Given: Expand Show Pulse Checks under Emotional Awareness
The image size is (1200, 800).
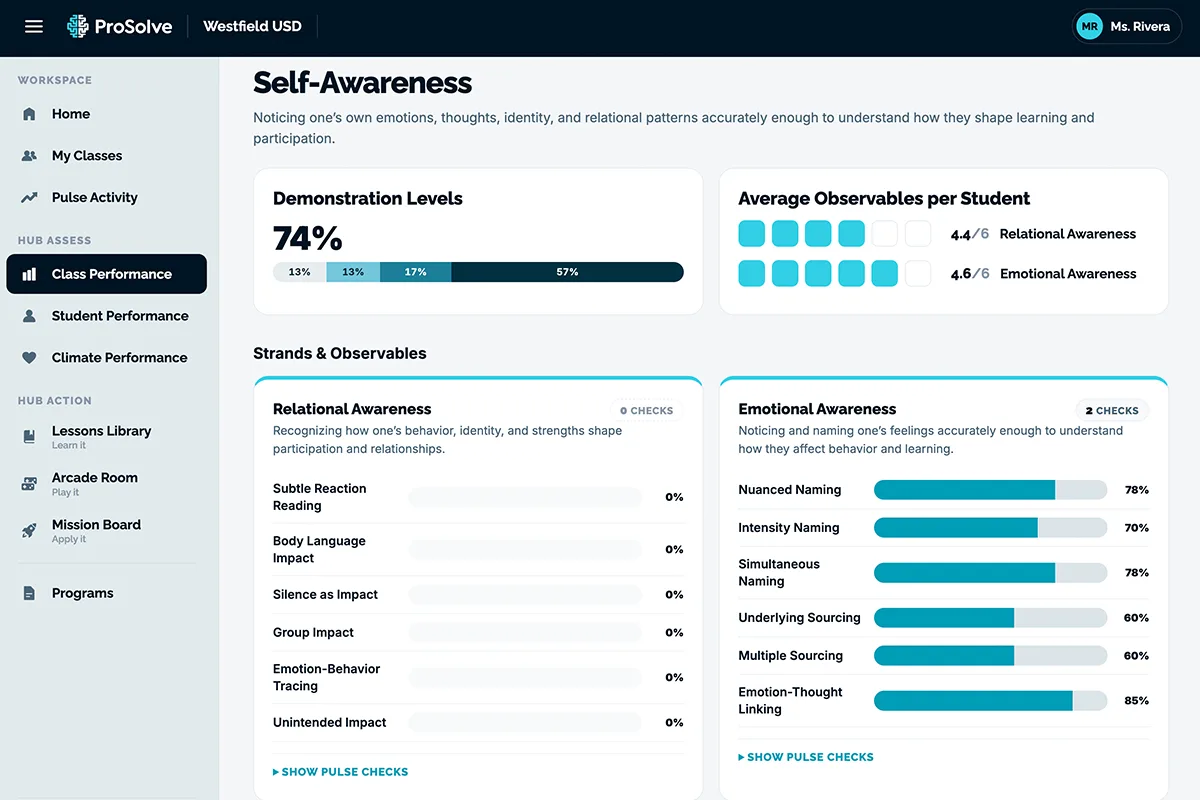Looking at the screenshot, I should (806, 757).
